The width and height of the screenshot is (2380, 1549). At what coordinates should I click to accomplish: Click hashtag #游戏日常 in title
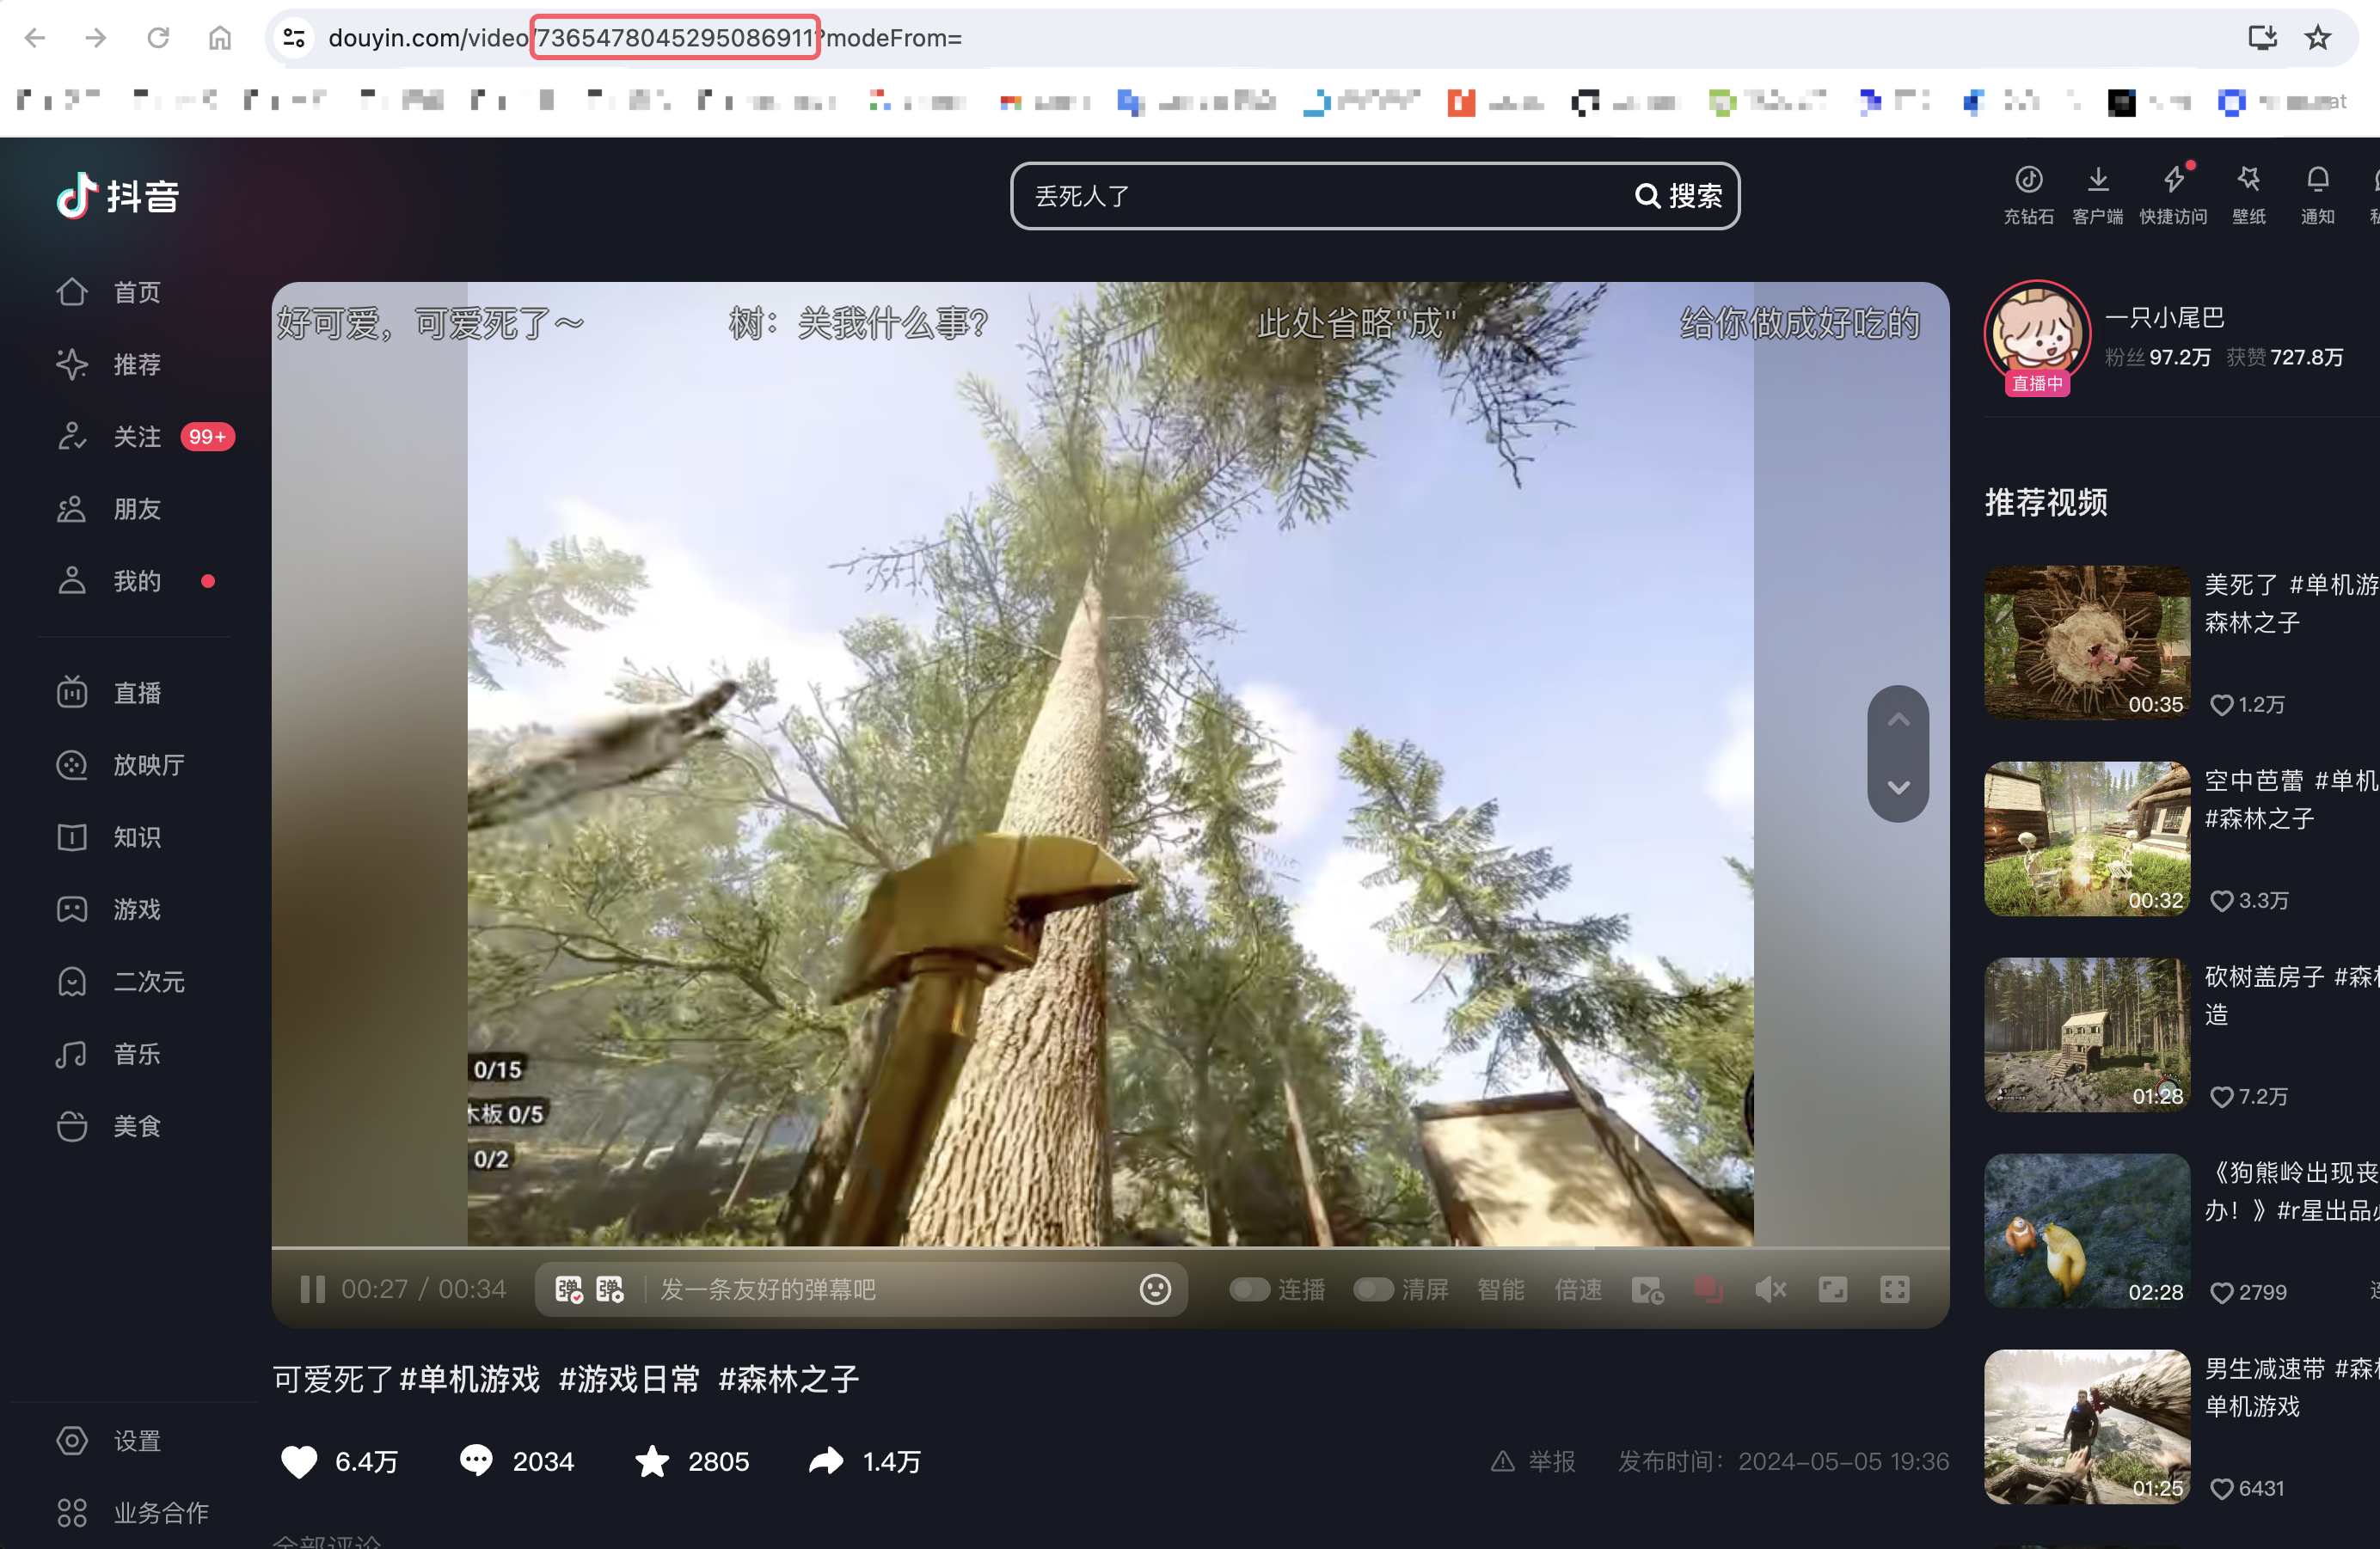(629, 1379)
